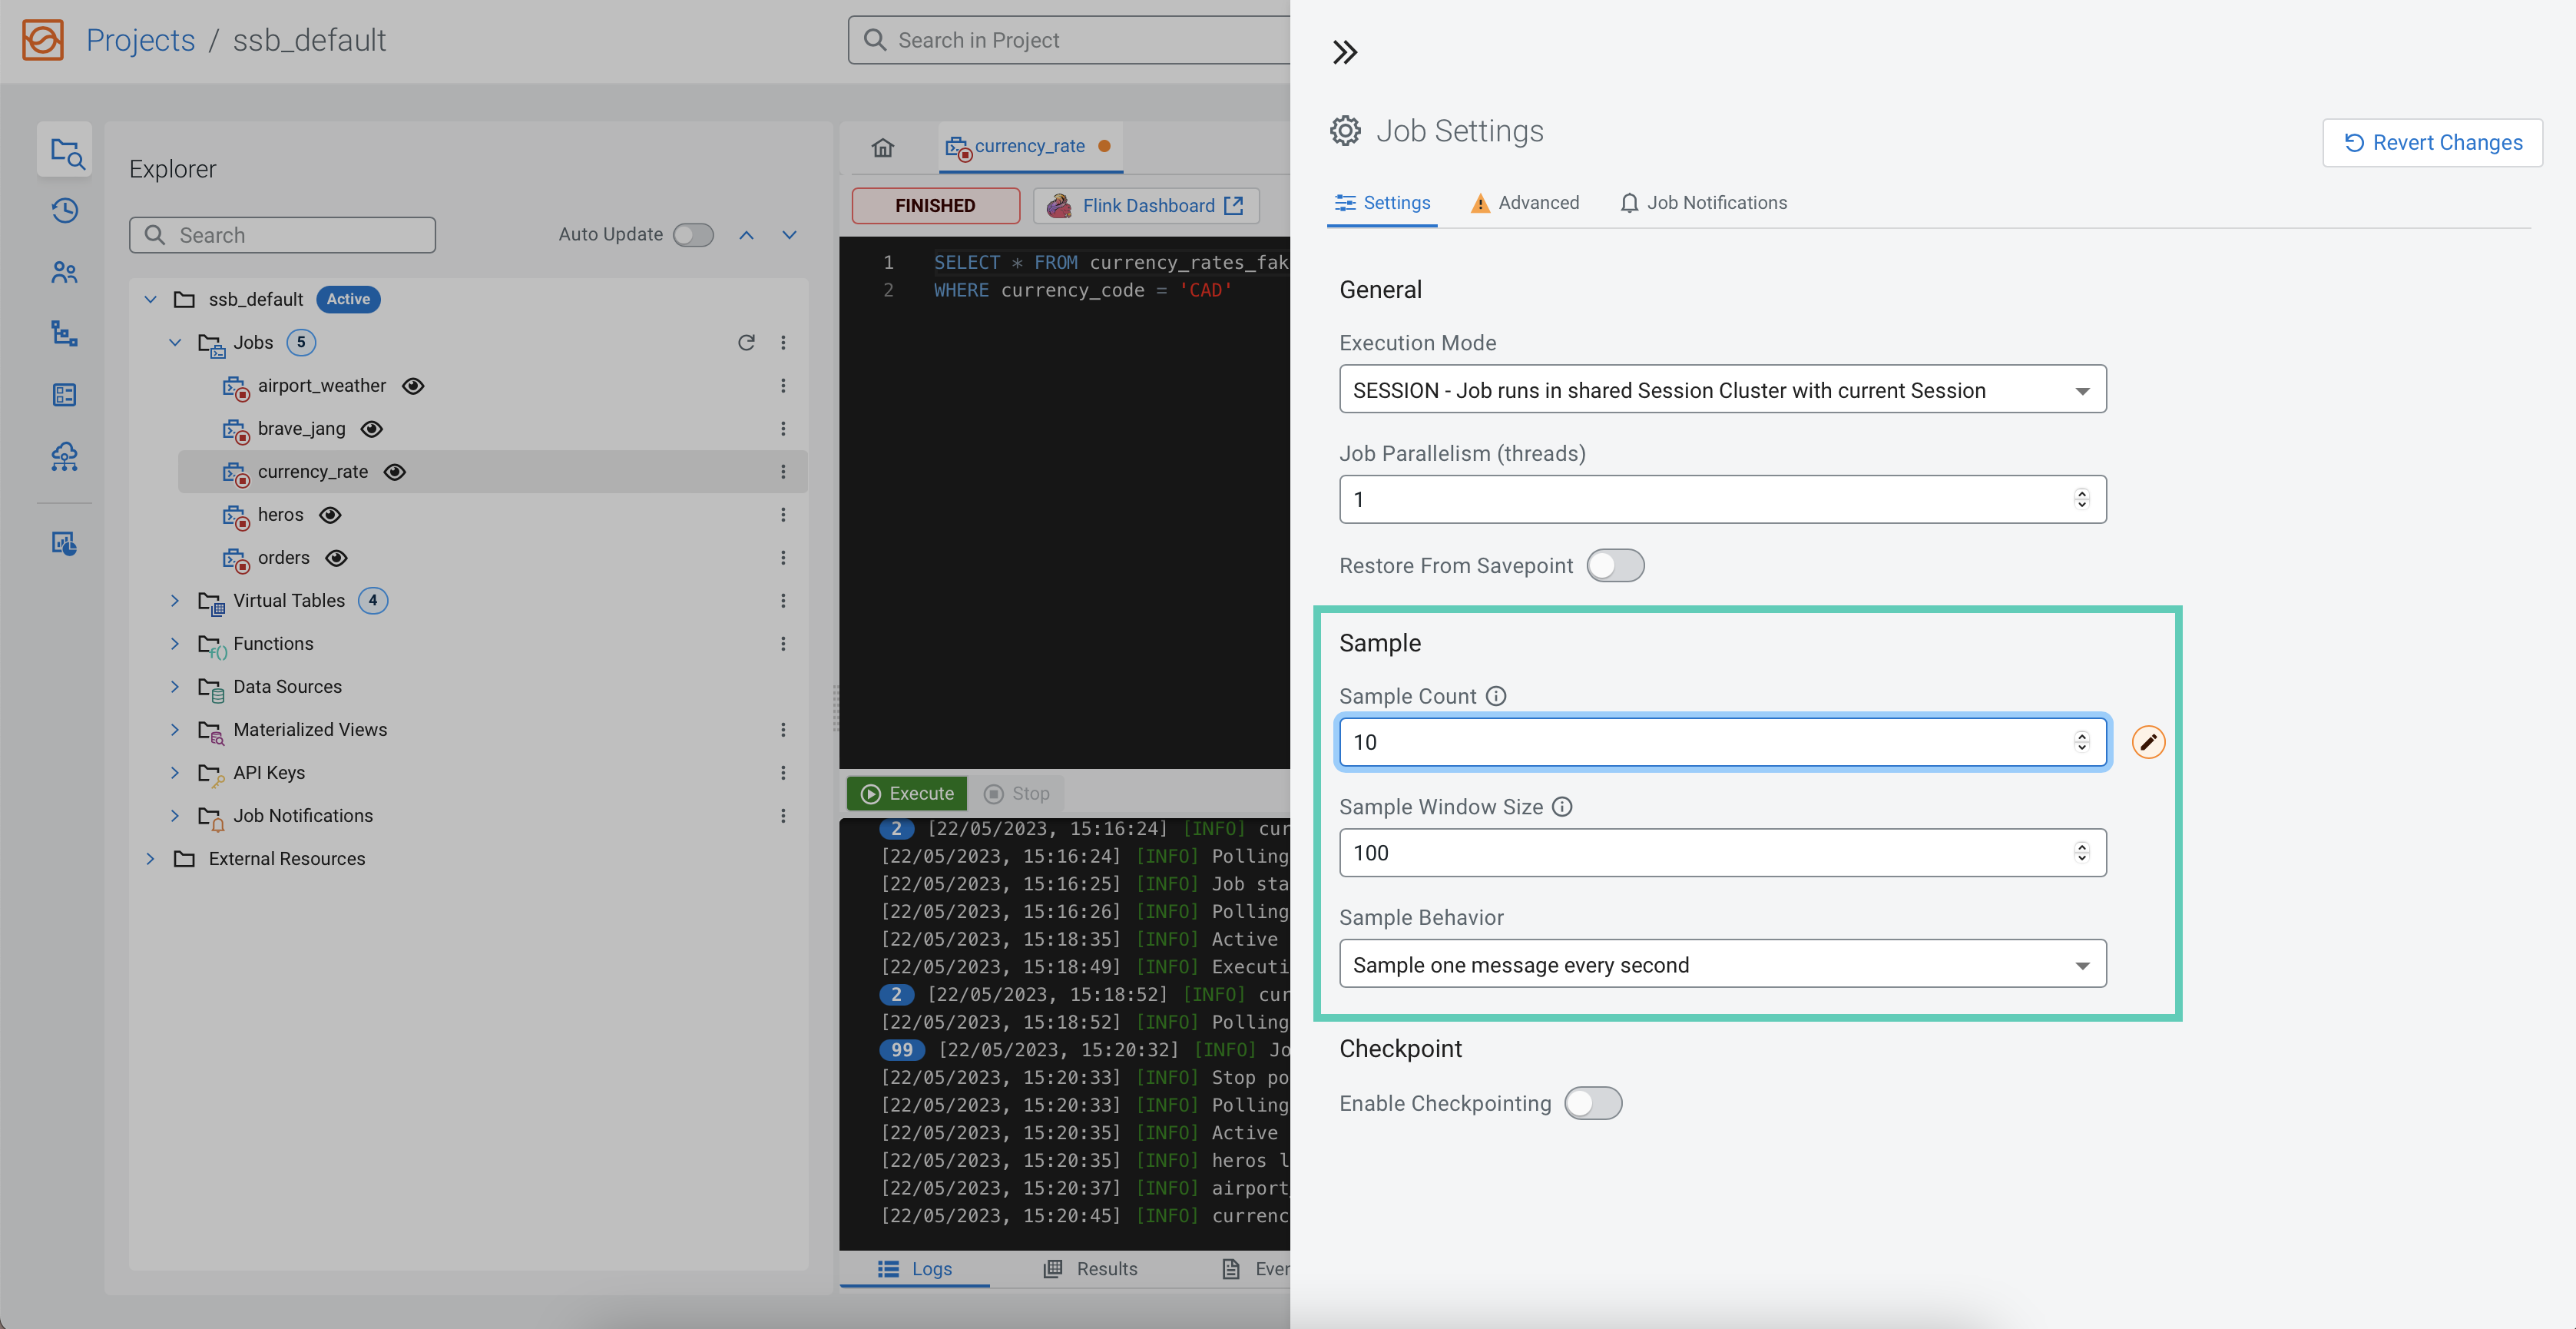Click the refresh icon next to Jobs
Viewport: 2576px width, 1329px height.
(746, 343)
